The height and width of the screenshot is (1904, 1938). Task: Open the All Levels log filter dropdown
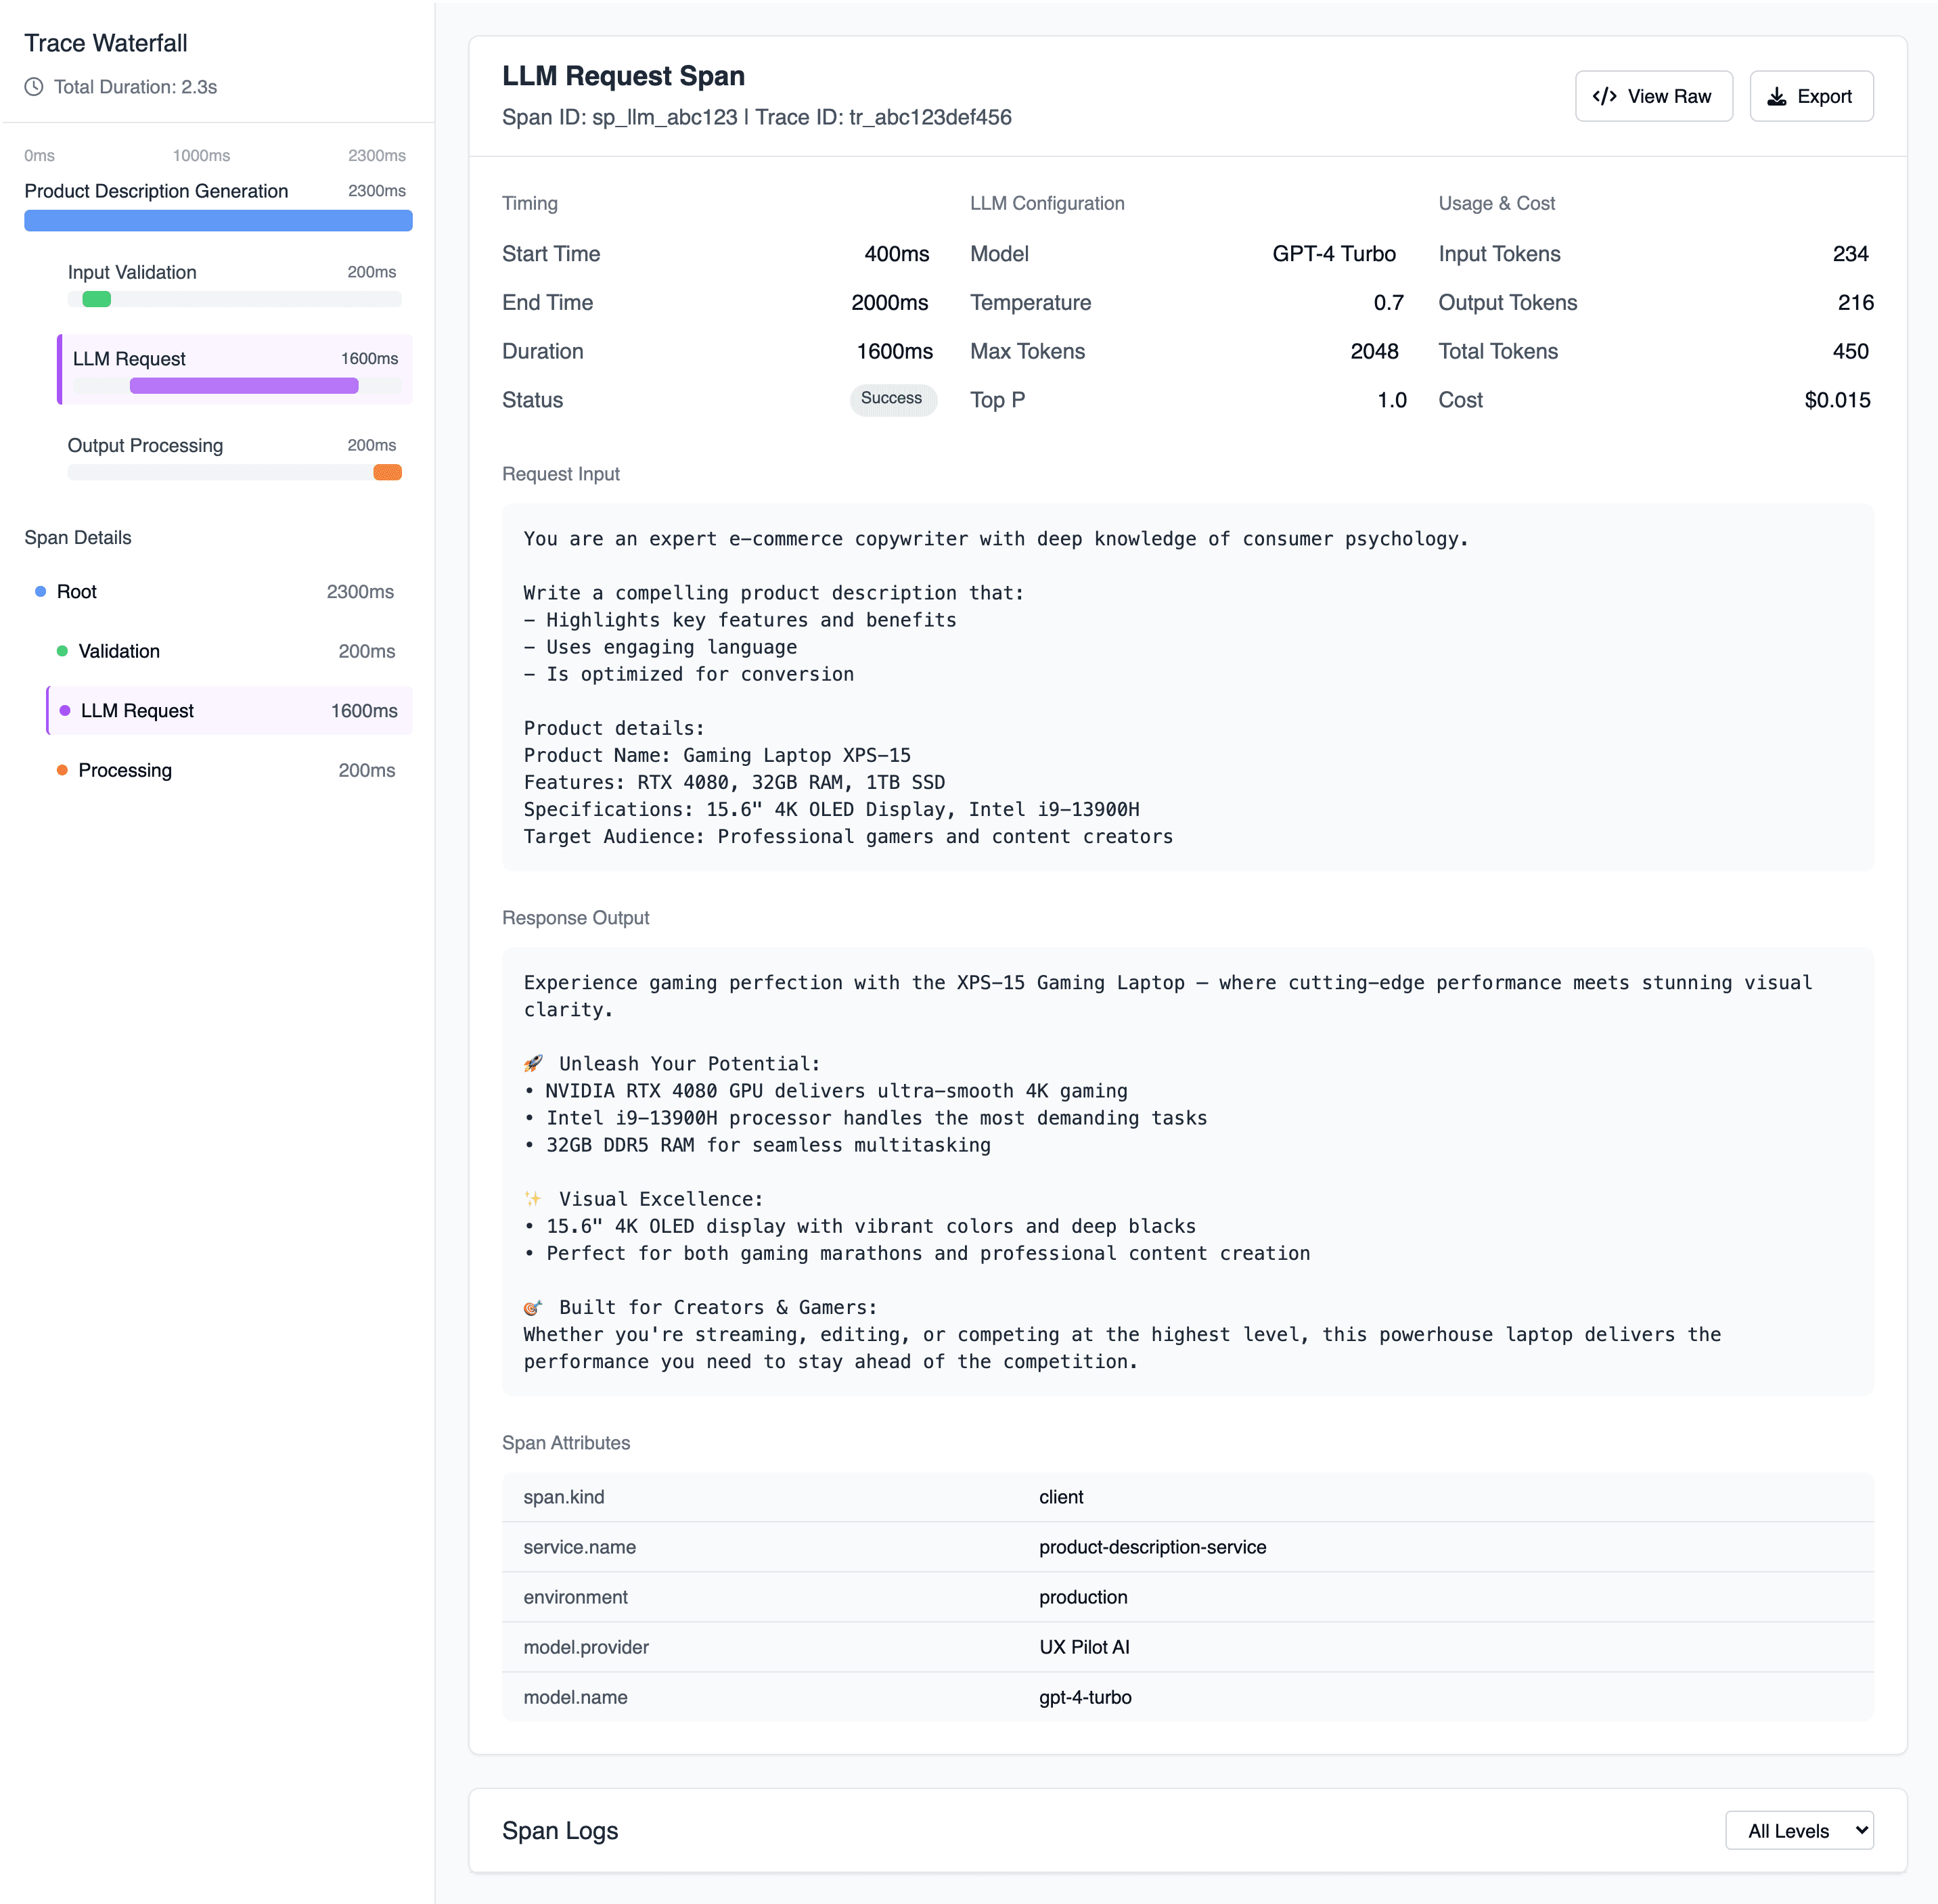click(x=1799, y=1830)
